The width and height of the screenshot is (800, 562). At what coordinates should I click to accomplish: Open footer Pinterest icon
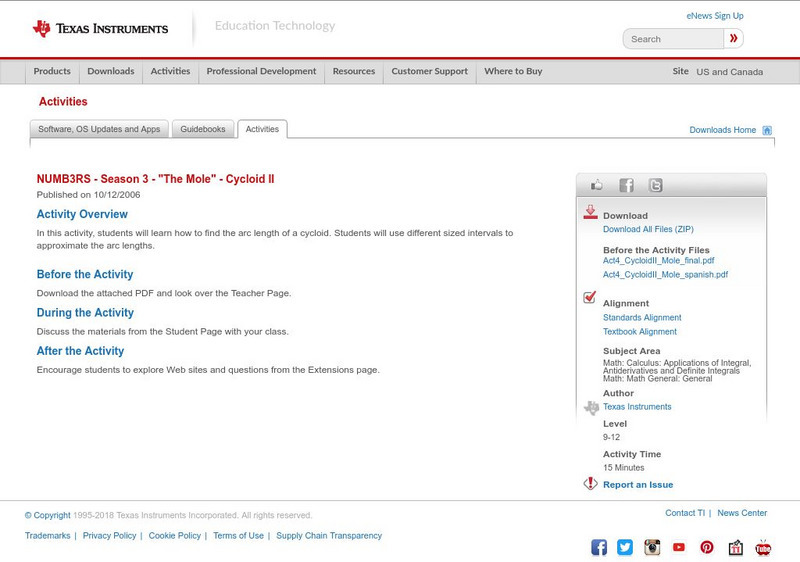[707, 547]
